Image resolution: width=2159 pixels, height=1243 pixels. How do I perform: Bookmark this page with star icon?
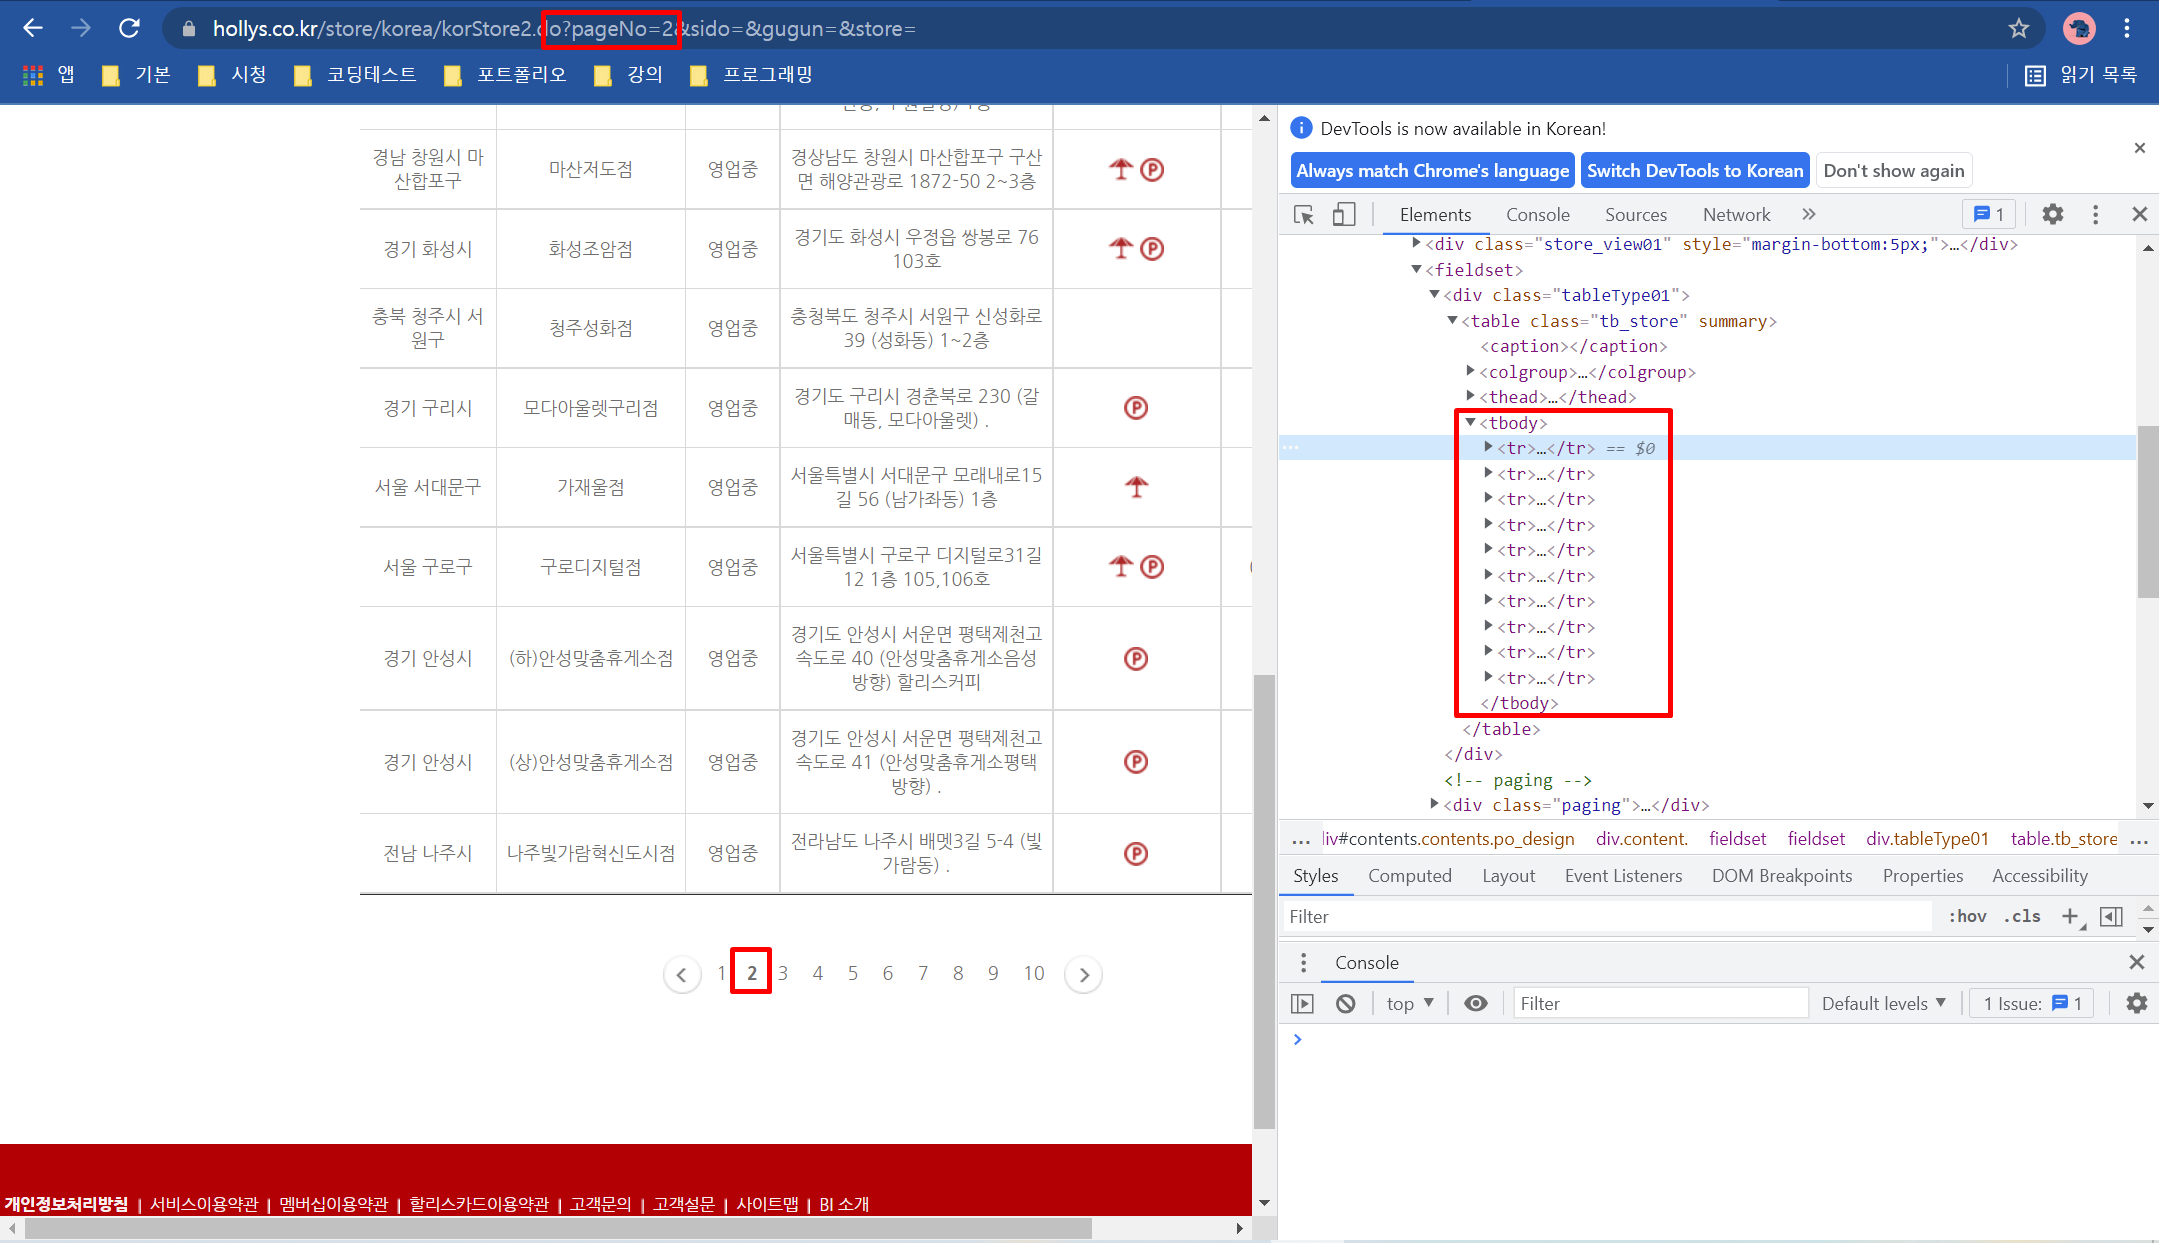pyautogui.click(x=2018, y=28)
